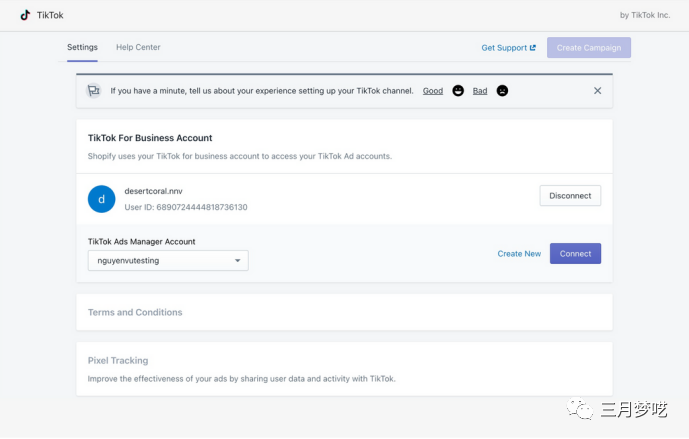Expand the Terms and Conditions section
The image size is (689, 439).
[x=135, y=312]
